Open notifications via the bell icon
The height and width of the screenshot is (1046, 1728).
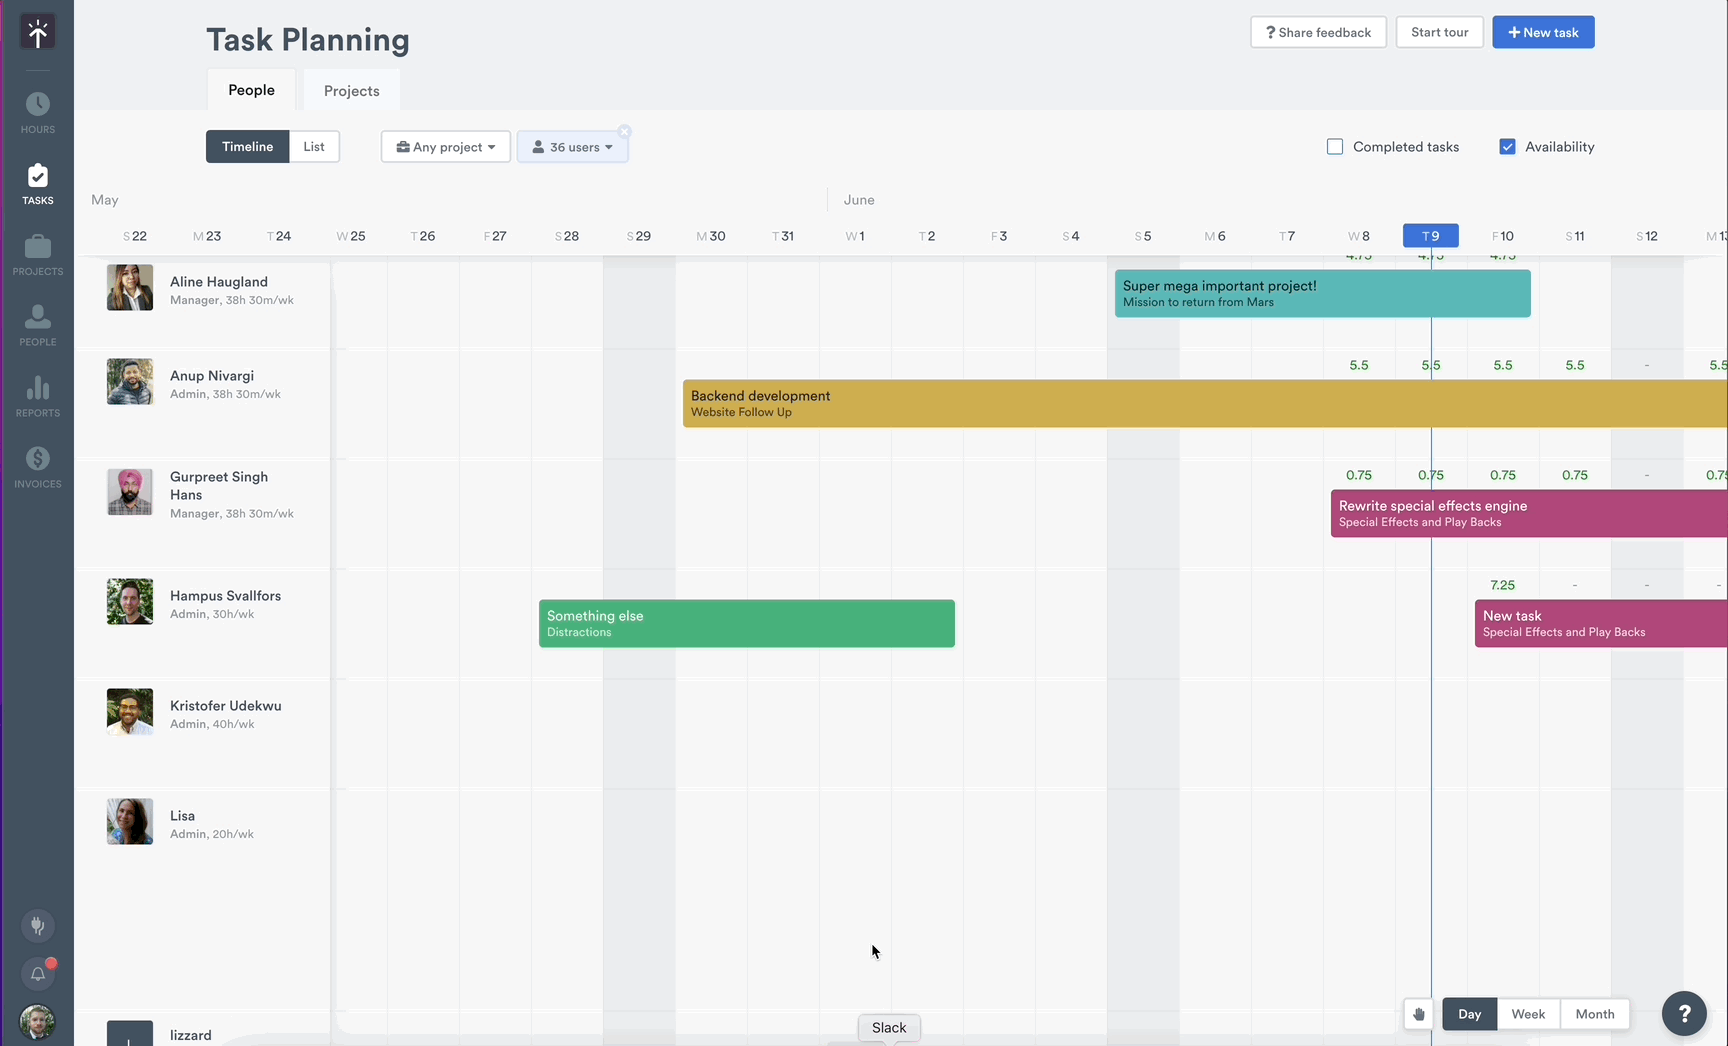(x=37, y=973)
